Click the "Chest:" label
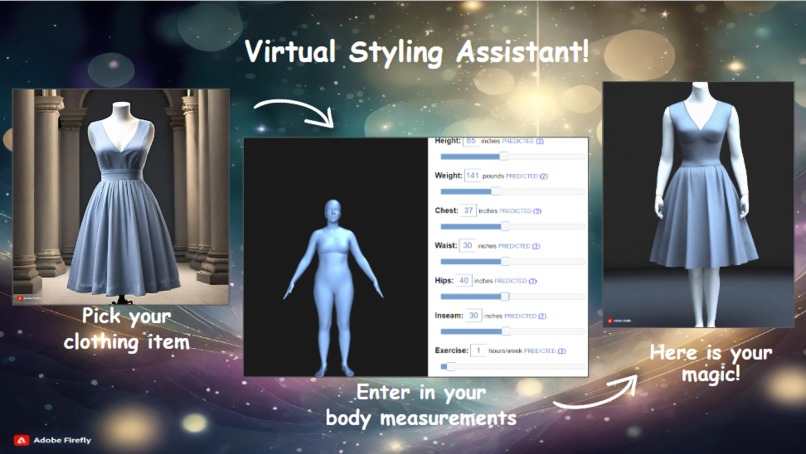Screen dimensions: 806x454 (x=446, y=210)
